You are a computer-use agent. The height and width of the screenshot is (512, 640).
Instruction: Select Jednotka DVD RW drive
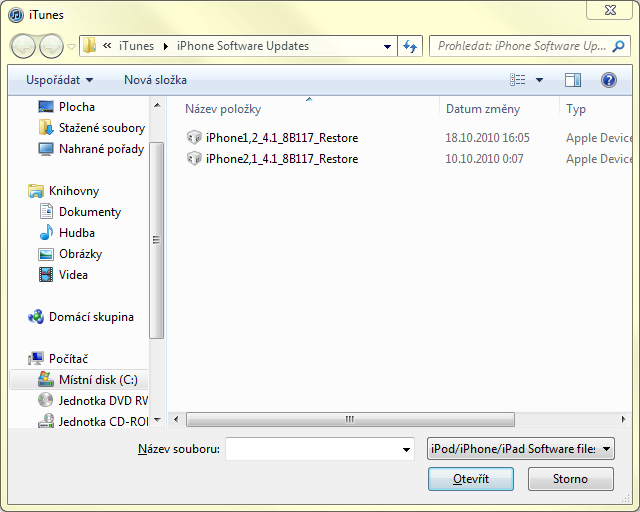click(93, 401)
